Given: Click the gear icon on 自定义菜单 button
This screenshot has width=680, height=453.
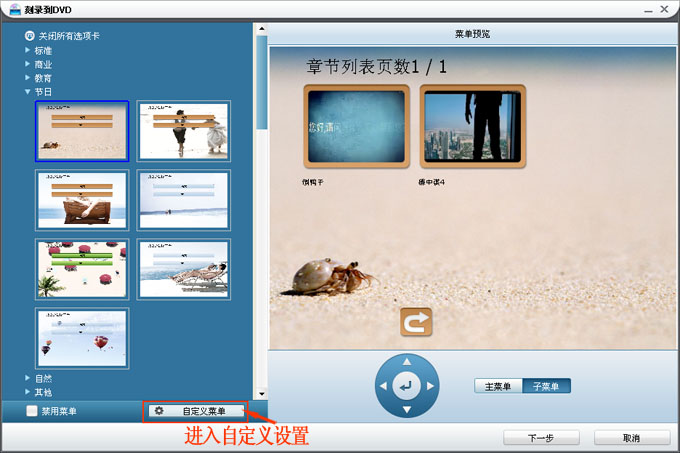Looking at the screenshot, I should (159, 411).
